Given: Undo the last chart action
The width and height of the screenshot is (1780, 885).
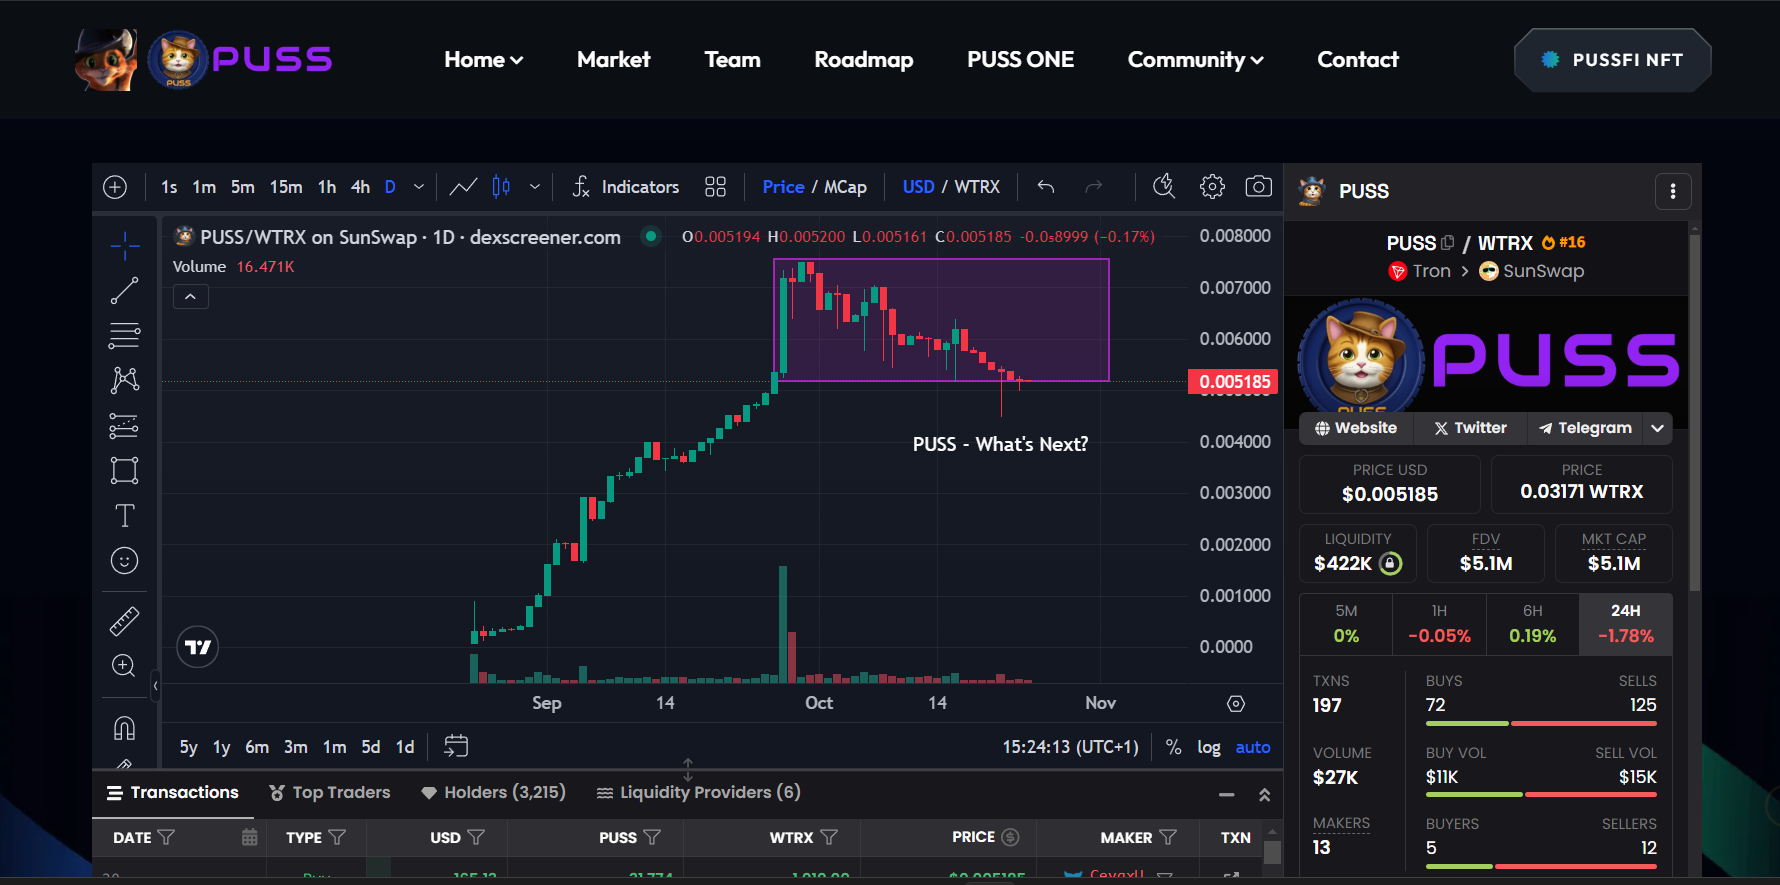Looking at the screenshot, I should click(1046, 187).
